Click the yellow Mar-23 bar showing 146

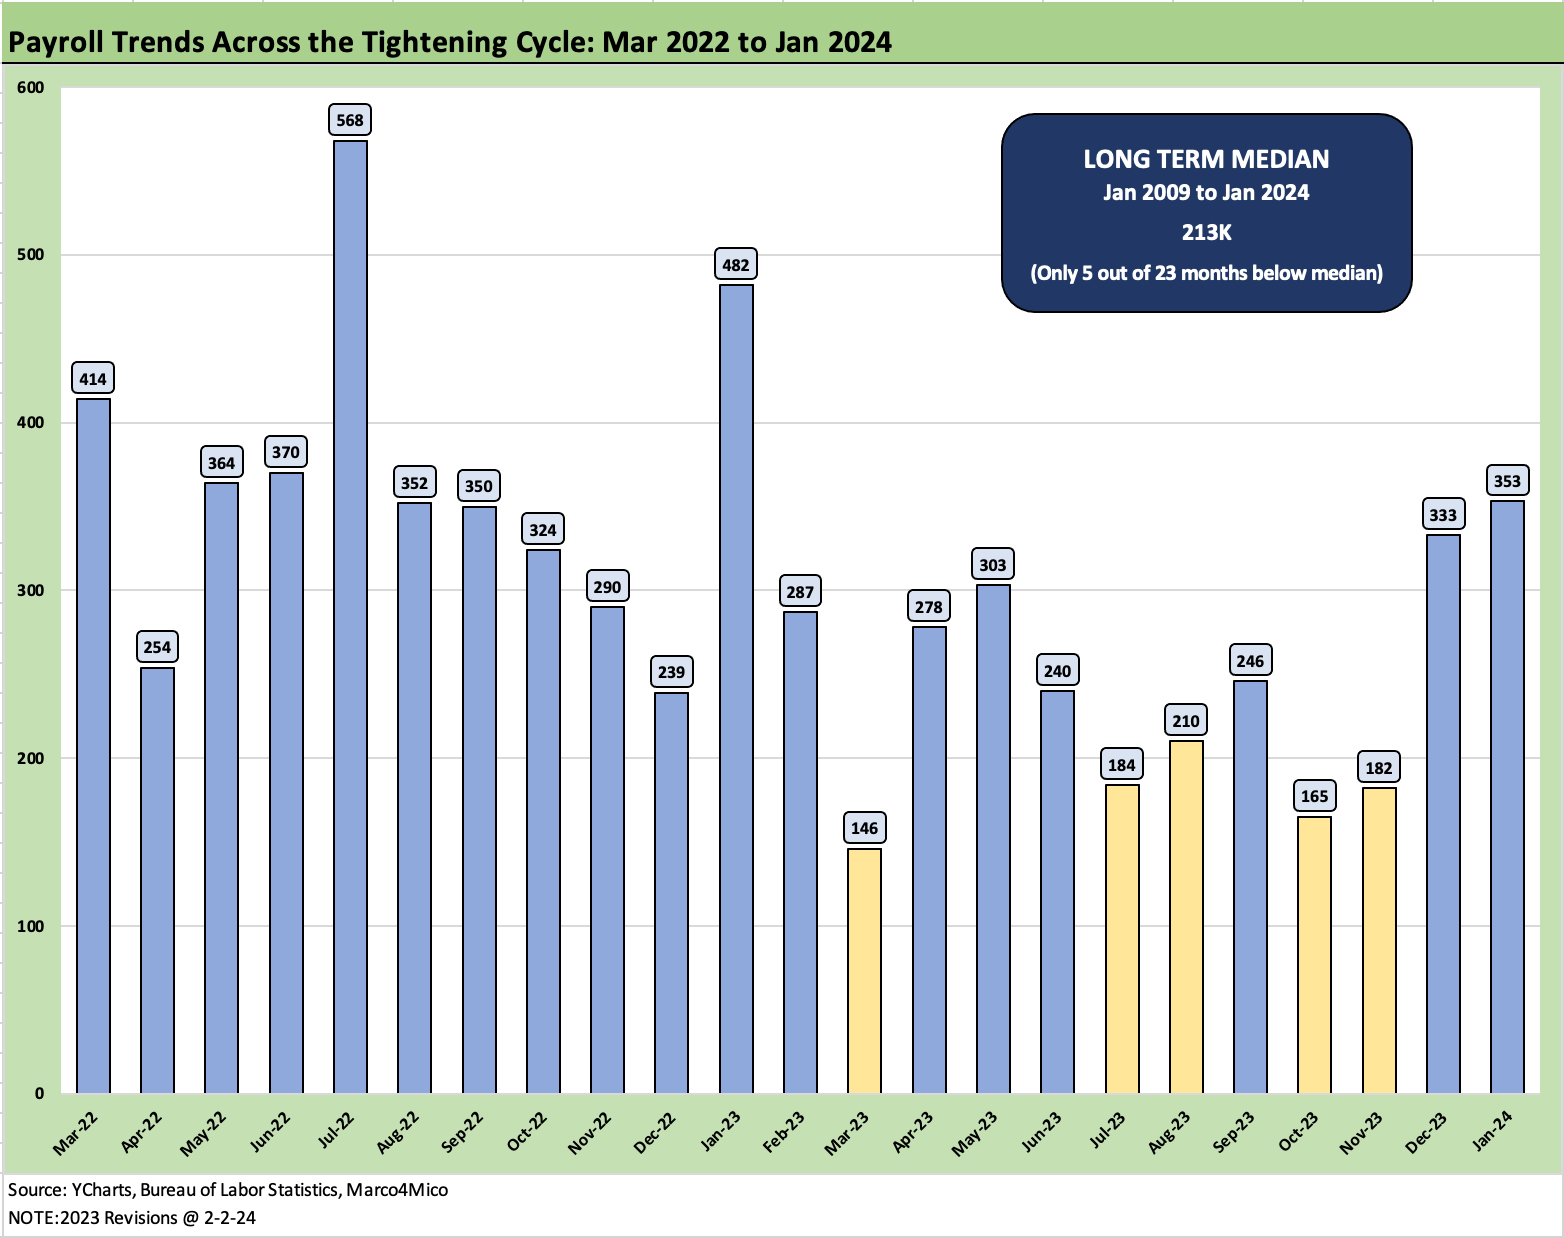pos(862,970)
